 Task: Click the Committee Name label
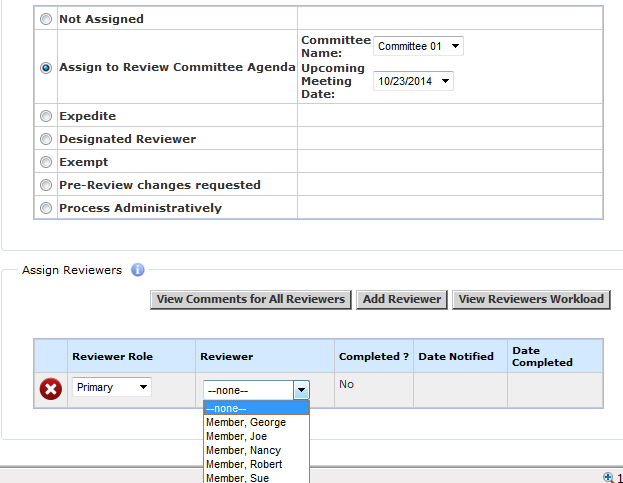click(336, 46)
